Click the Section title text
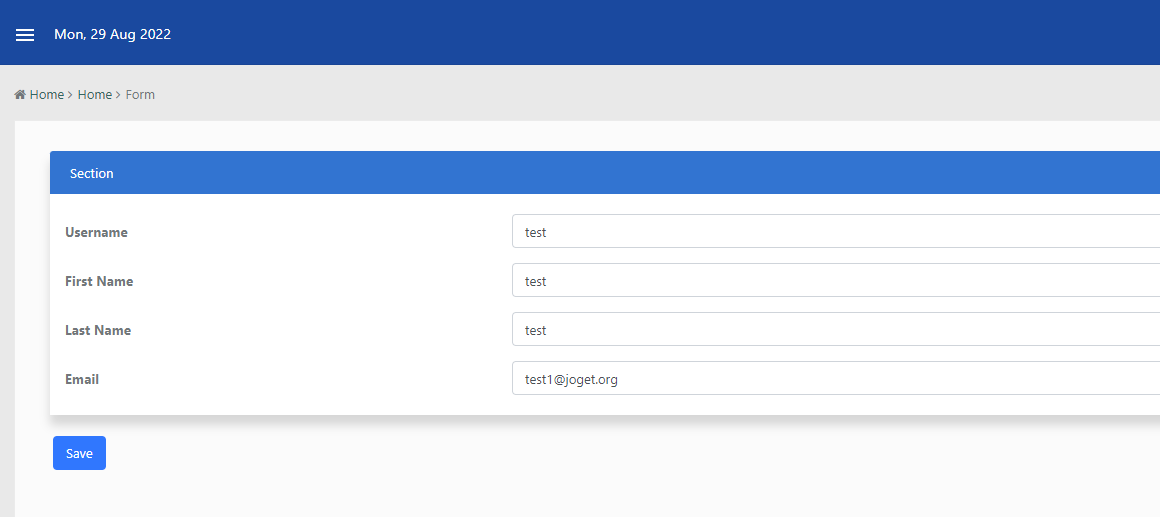The image size is (1160, 517). pos(92,173)
